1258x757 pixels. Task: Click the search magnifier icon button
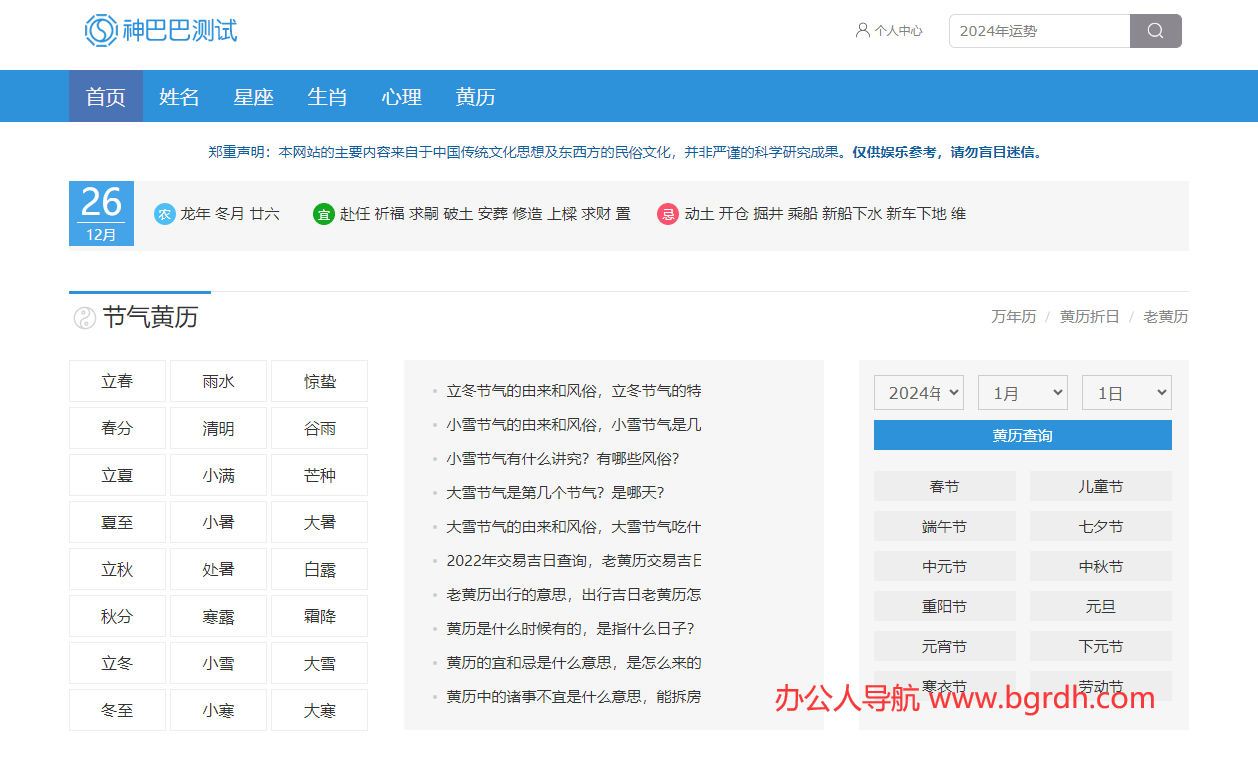(x=1155, y=31)
